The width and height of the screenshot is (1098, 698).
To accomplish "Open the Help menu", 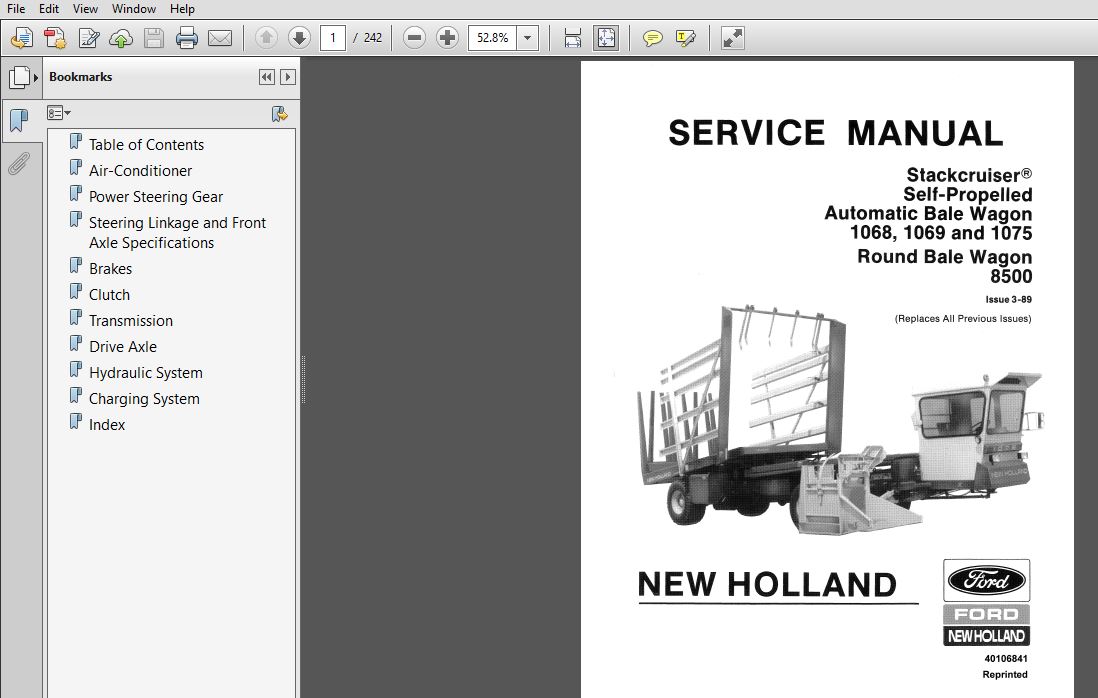I will point(182,8).
